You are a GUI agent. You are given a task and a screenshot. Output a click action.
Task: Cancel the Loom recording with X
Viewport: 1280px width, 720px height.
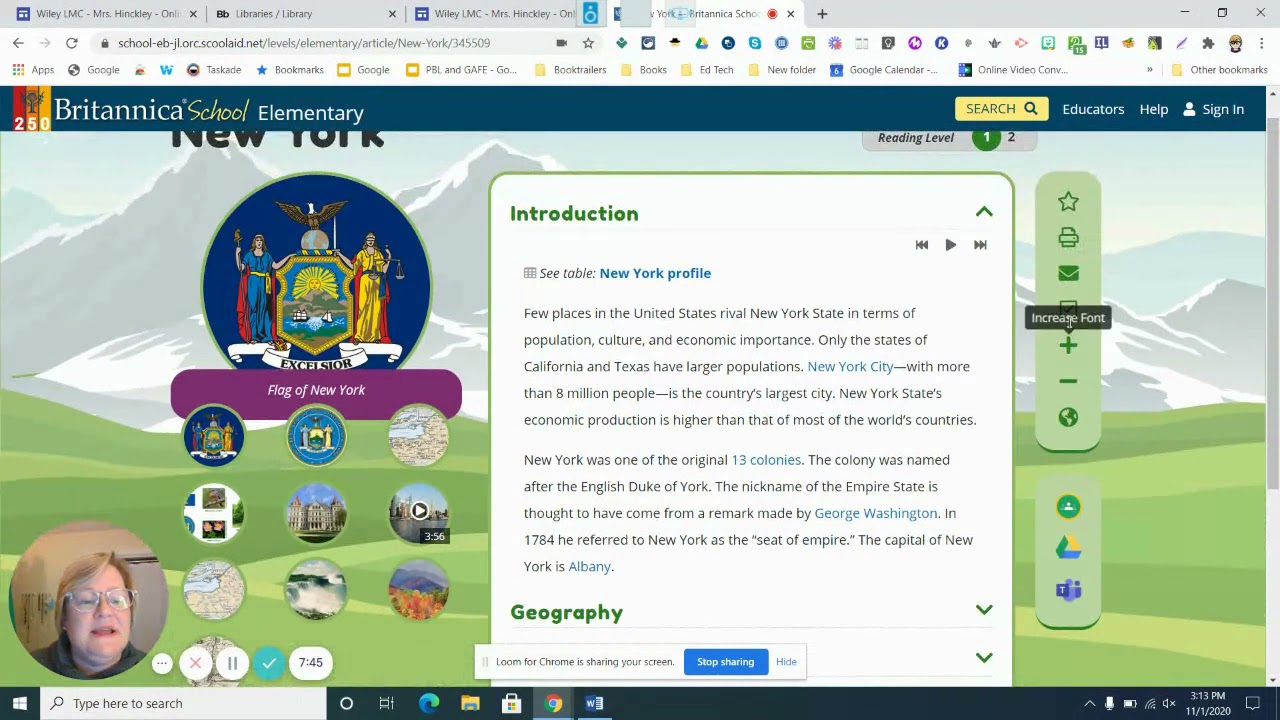(x=195, y=662)
